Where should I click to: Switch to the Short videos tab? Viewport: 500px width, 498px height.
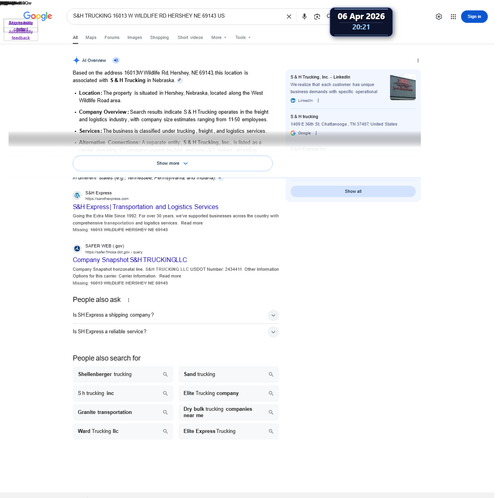pyautogui.click(x=190, y=37)
